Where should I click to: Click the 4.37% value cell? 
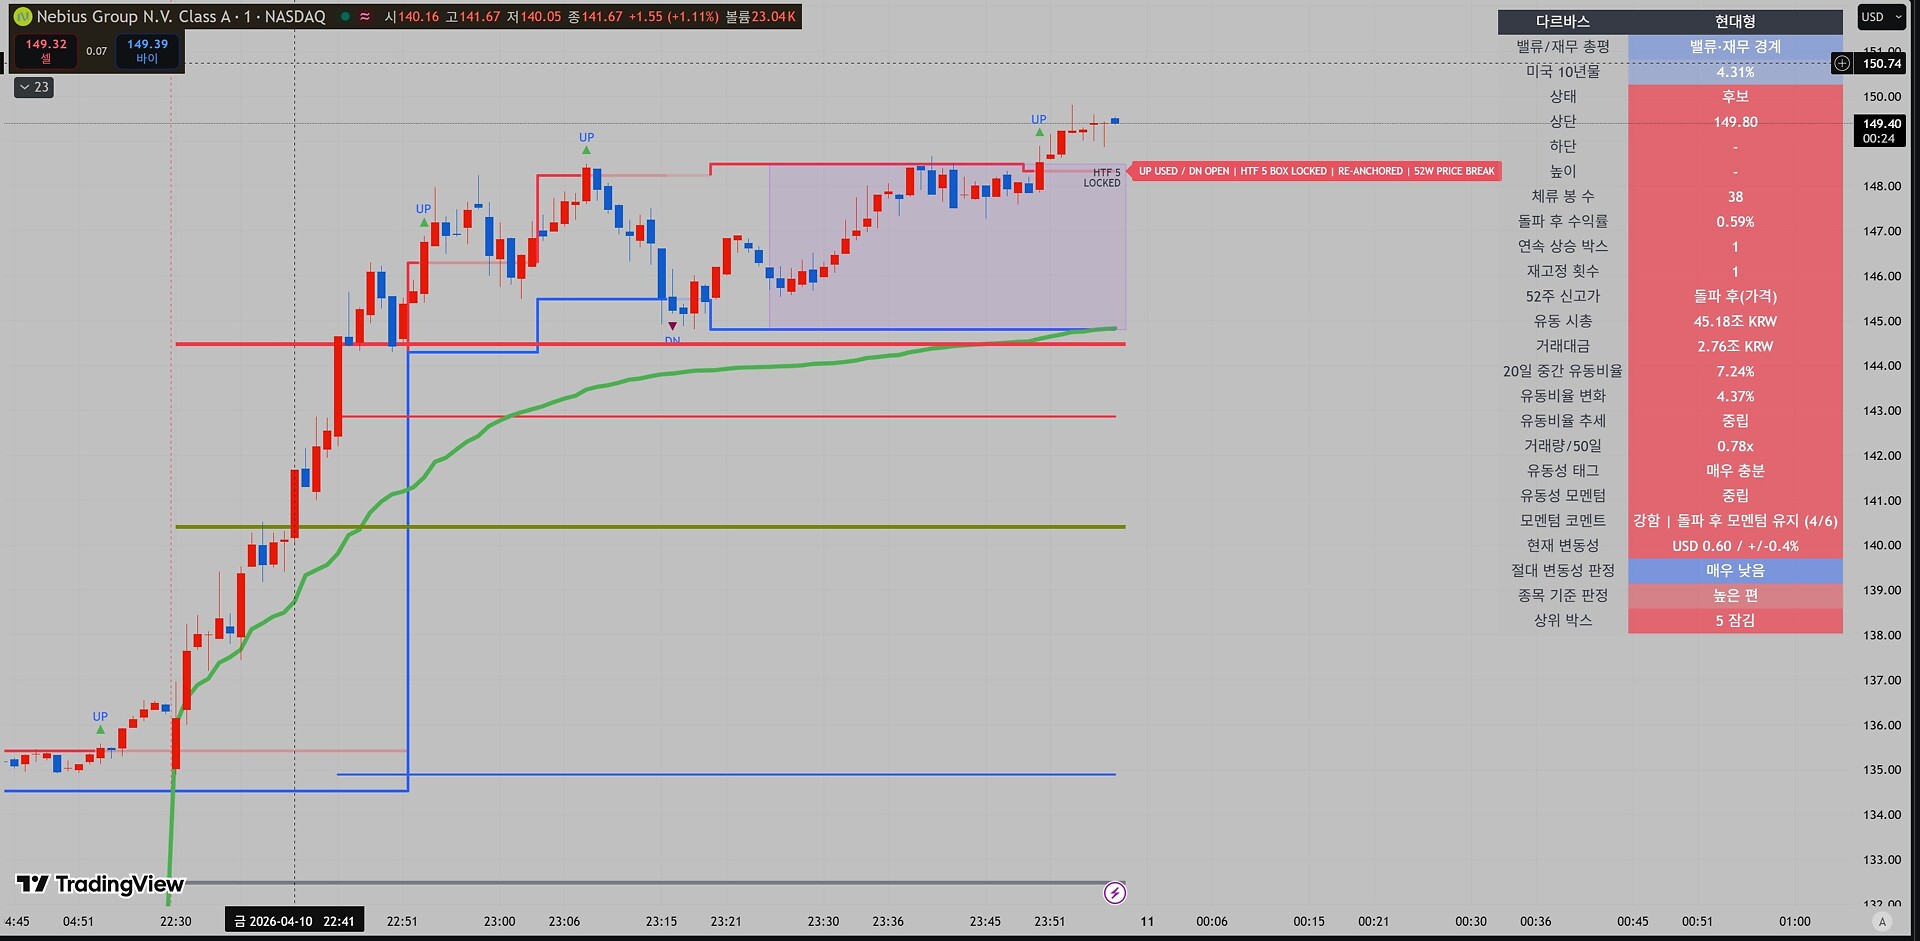(1735, 396)
